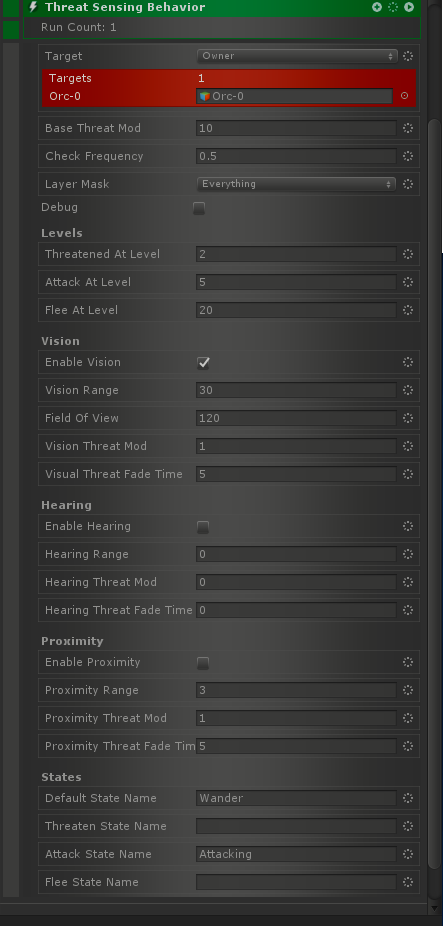Click the Default State Name field containing Wander
Screen dimensions: 443x926
click(x=297, y=798)
